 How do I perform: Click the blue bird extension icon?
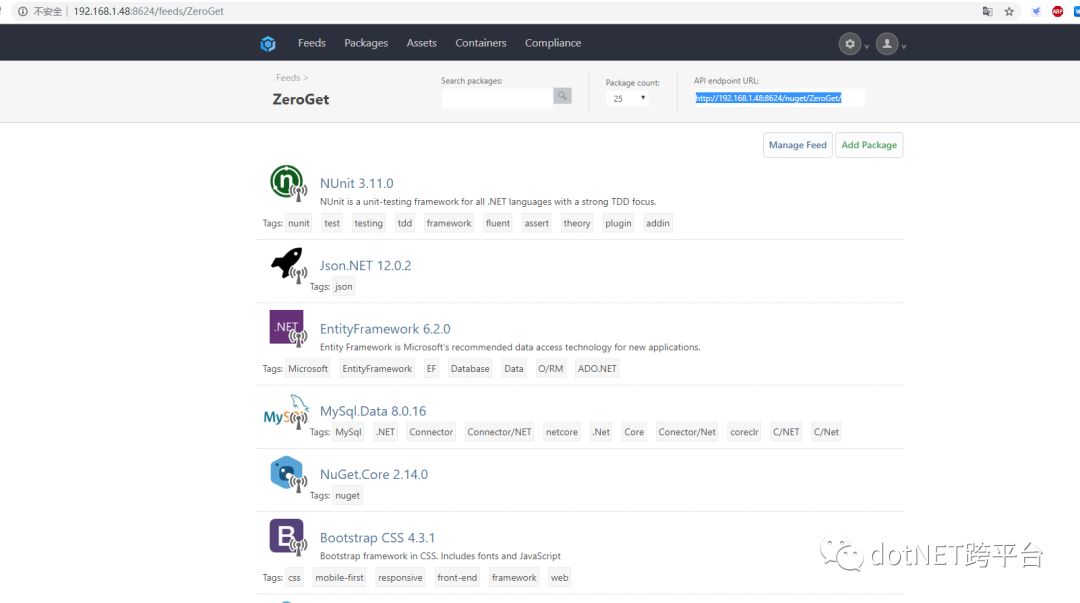(x=1036, y=11)
